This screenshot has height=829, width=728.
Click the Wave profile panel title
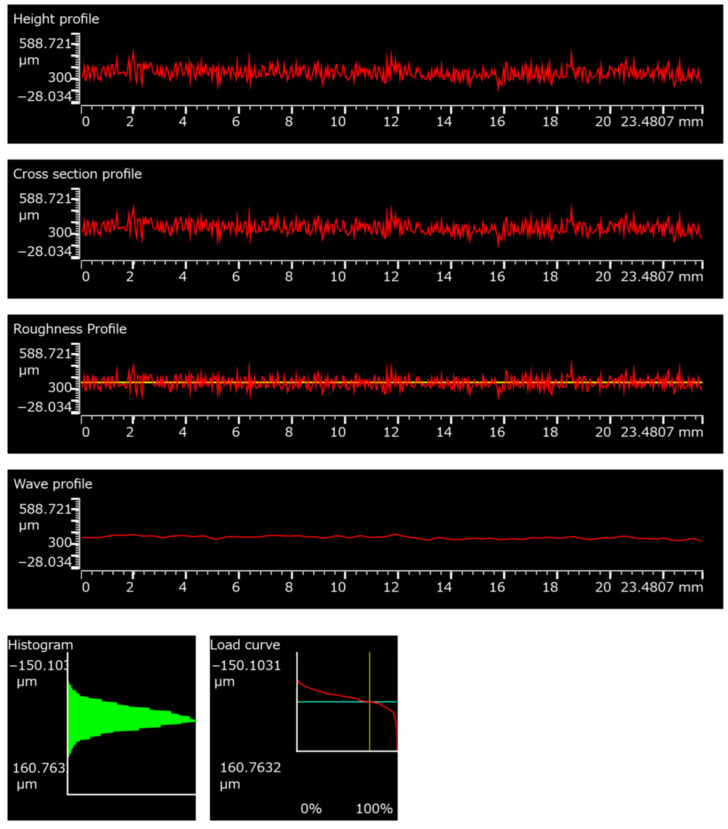tap(53, 484)
